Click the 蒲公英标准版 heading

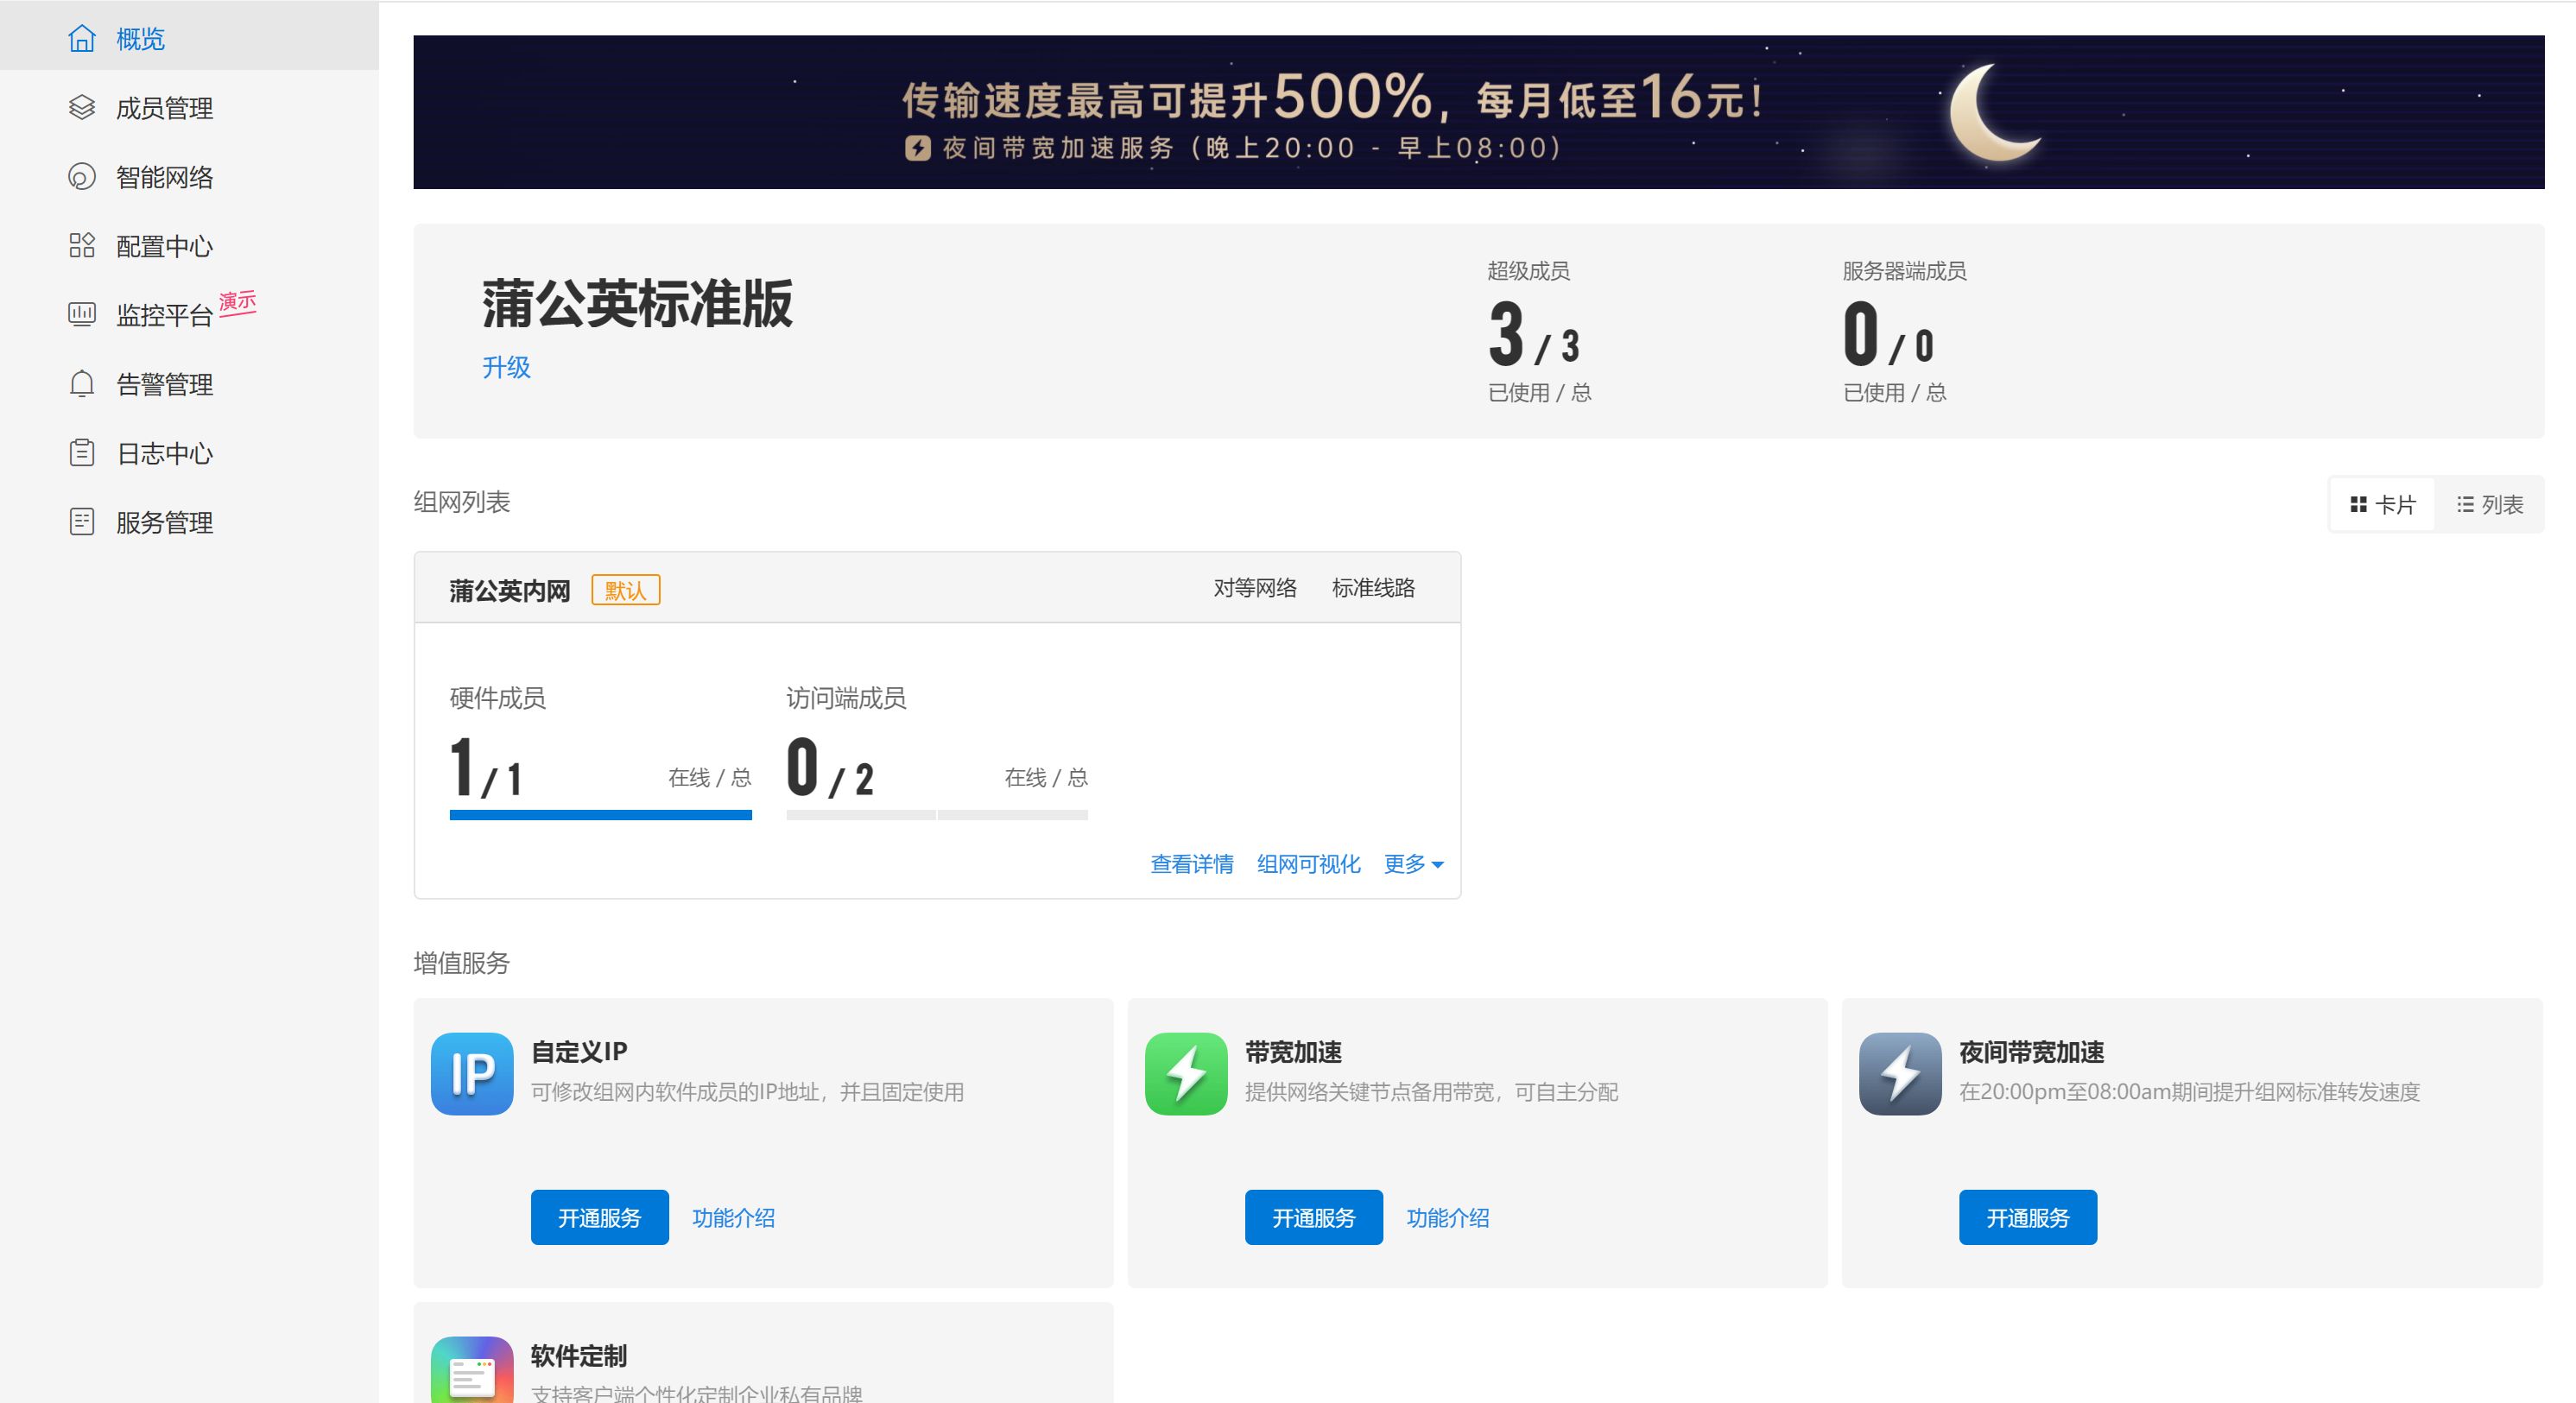pyautogui.click(x=637, y=304)
